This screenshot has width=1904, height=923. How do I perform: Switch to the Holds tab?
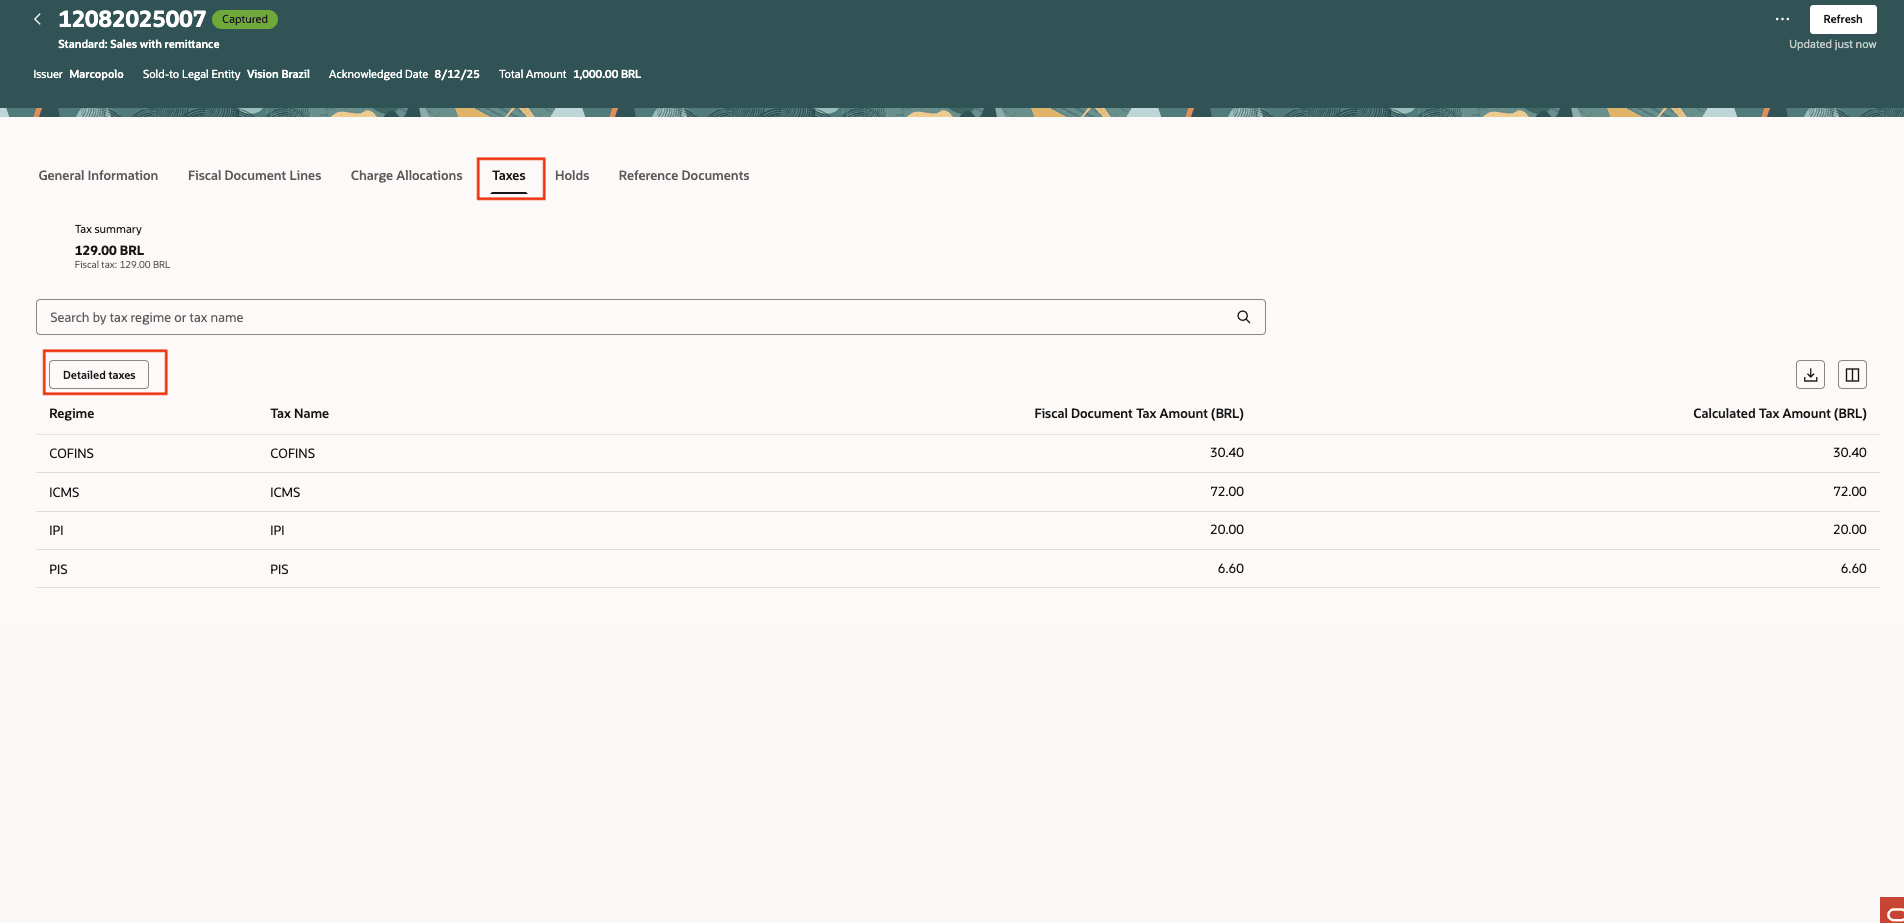[572, 175]
